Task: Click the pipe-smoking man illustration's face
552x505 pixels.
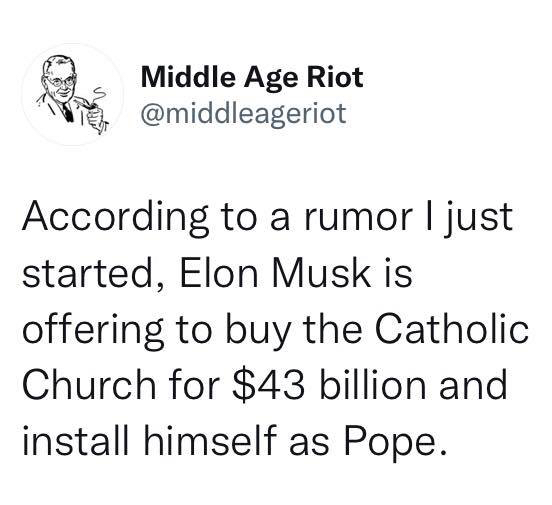Action: coord(61,80)
